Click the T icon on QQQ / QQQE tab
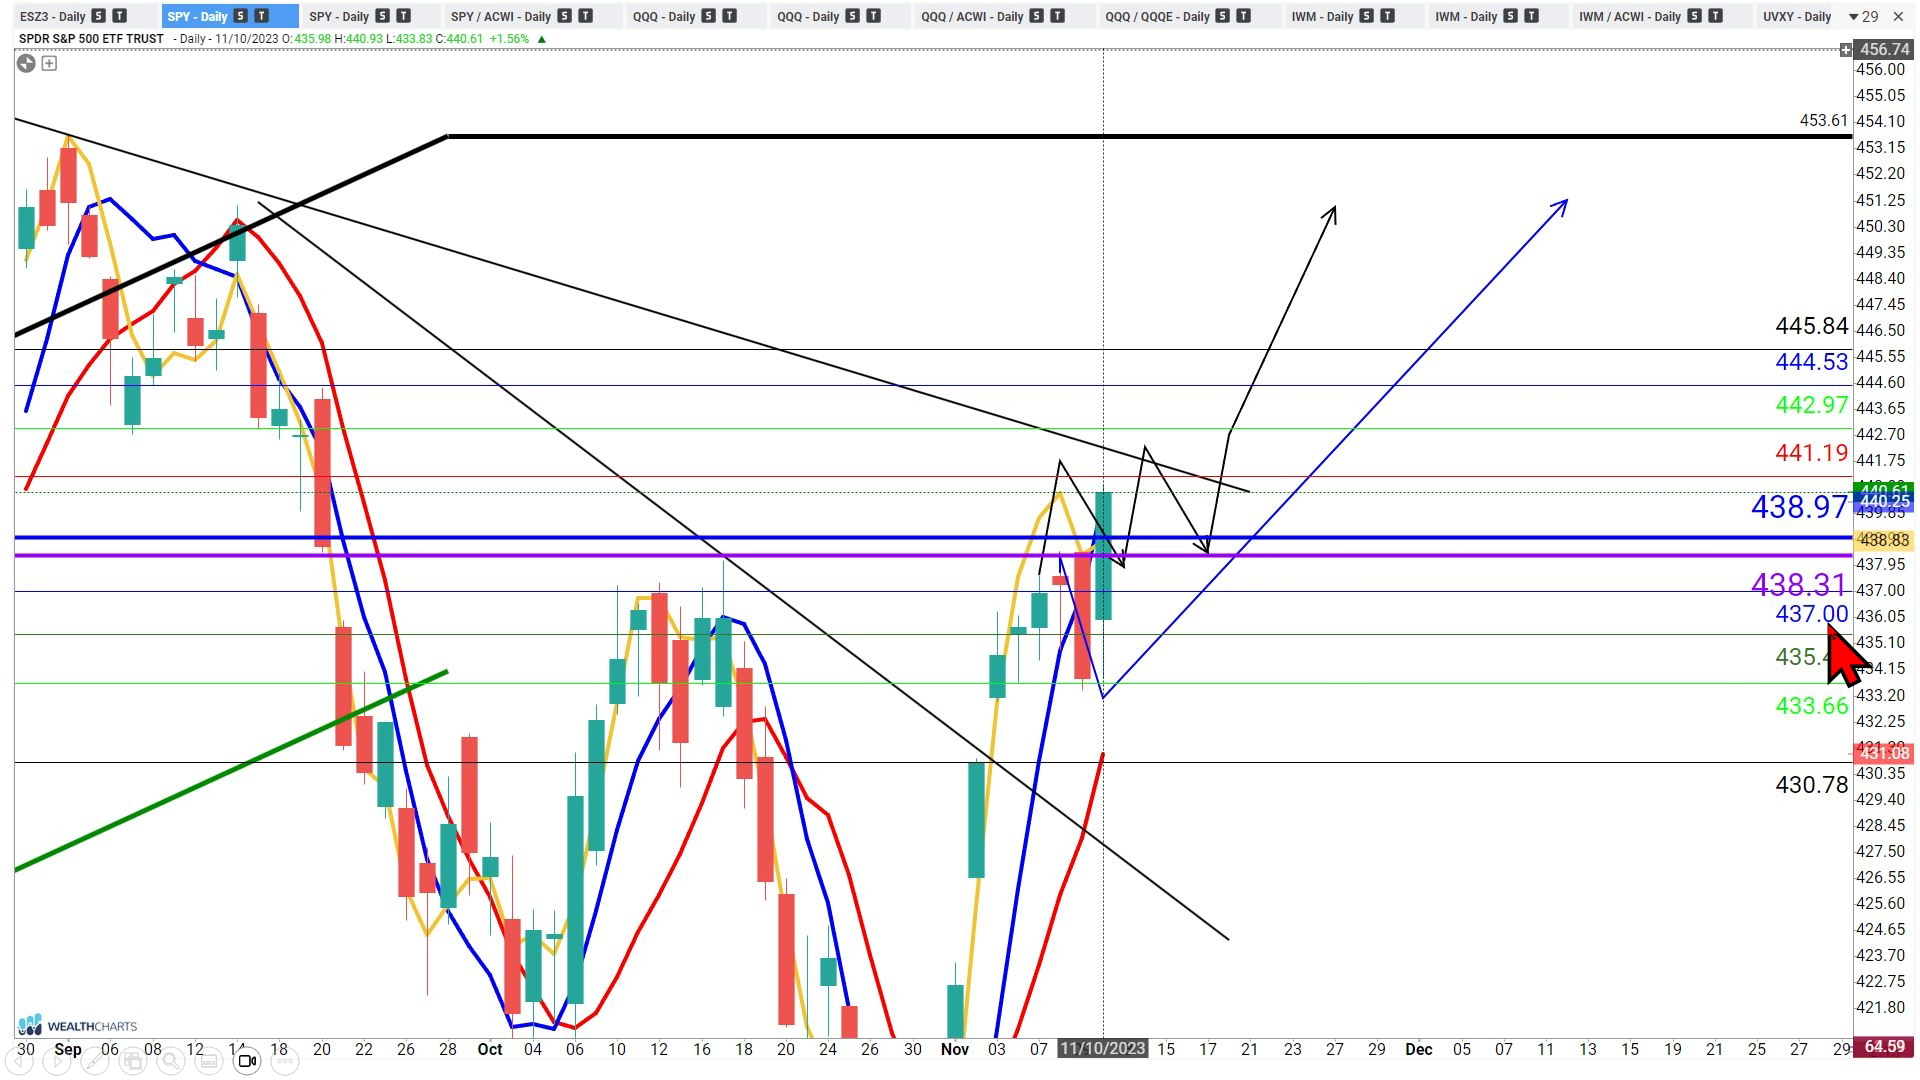 pyautogui.click(x=1243, y=16)
